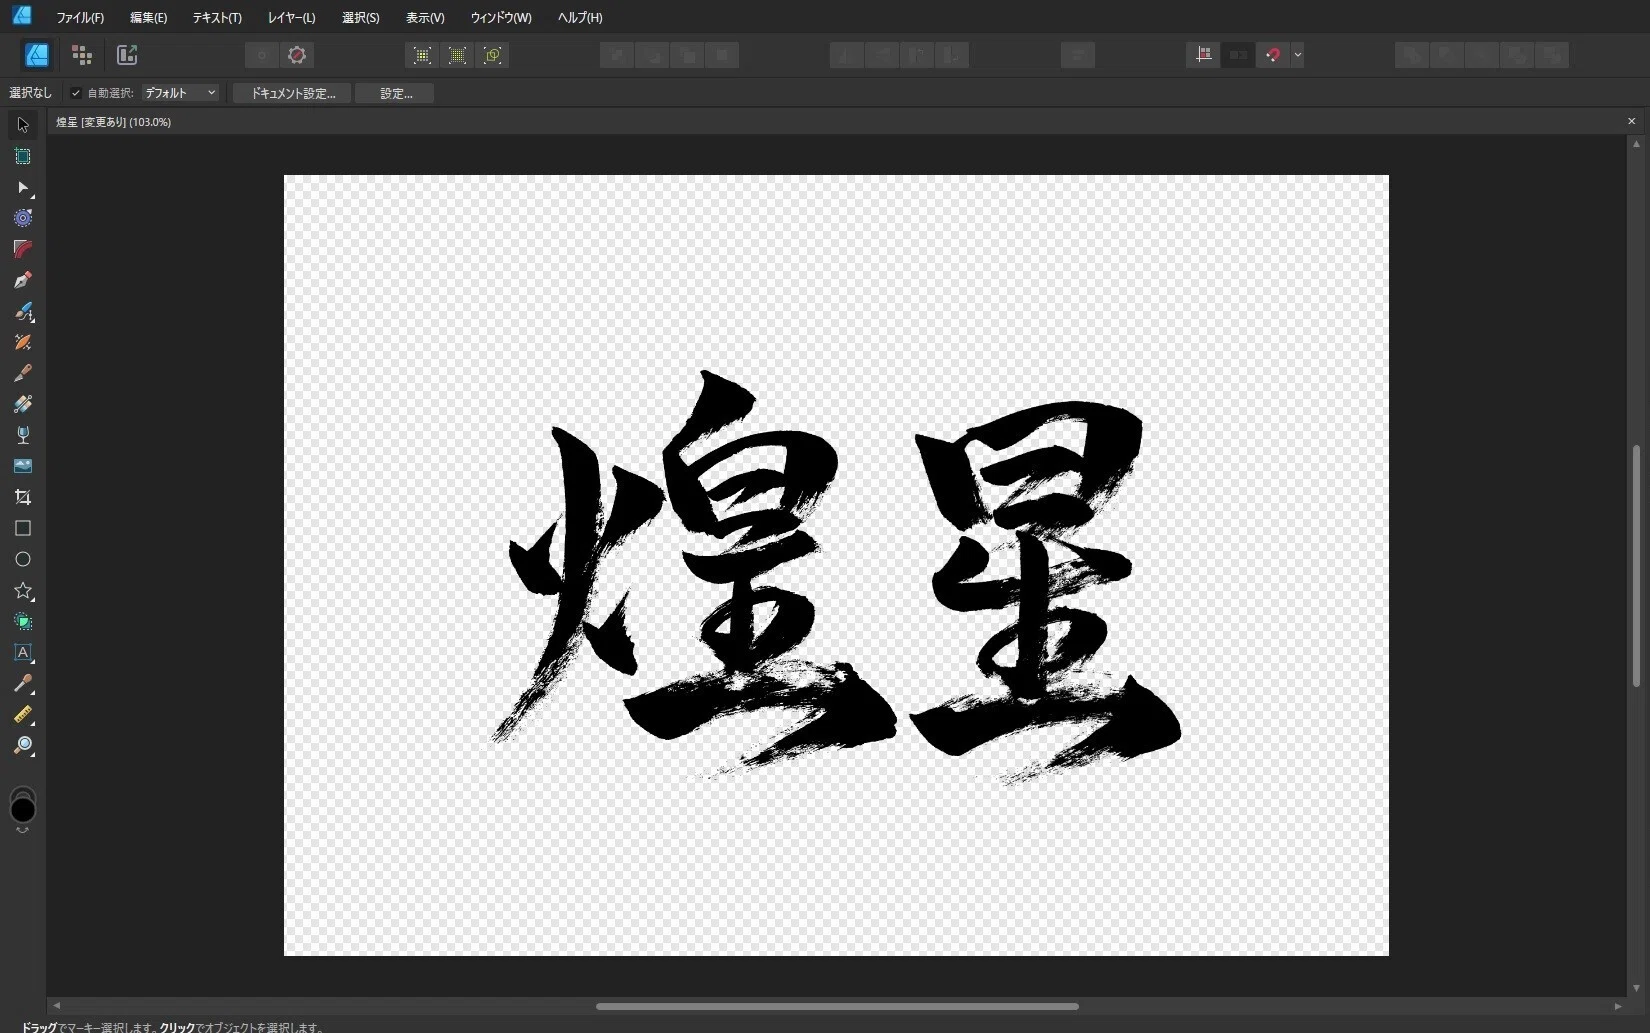This screenshot has width=1650, height=1033.
Task: Select the Contour tool purple ring
Action: pos(22,218)
